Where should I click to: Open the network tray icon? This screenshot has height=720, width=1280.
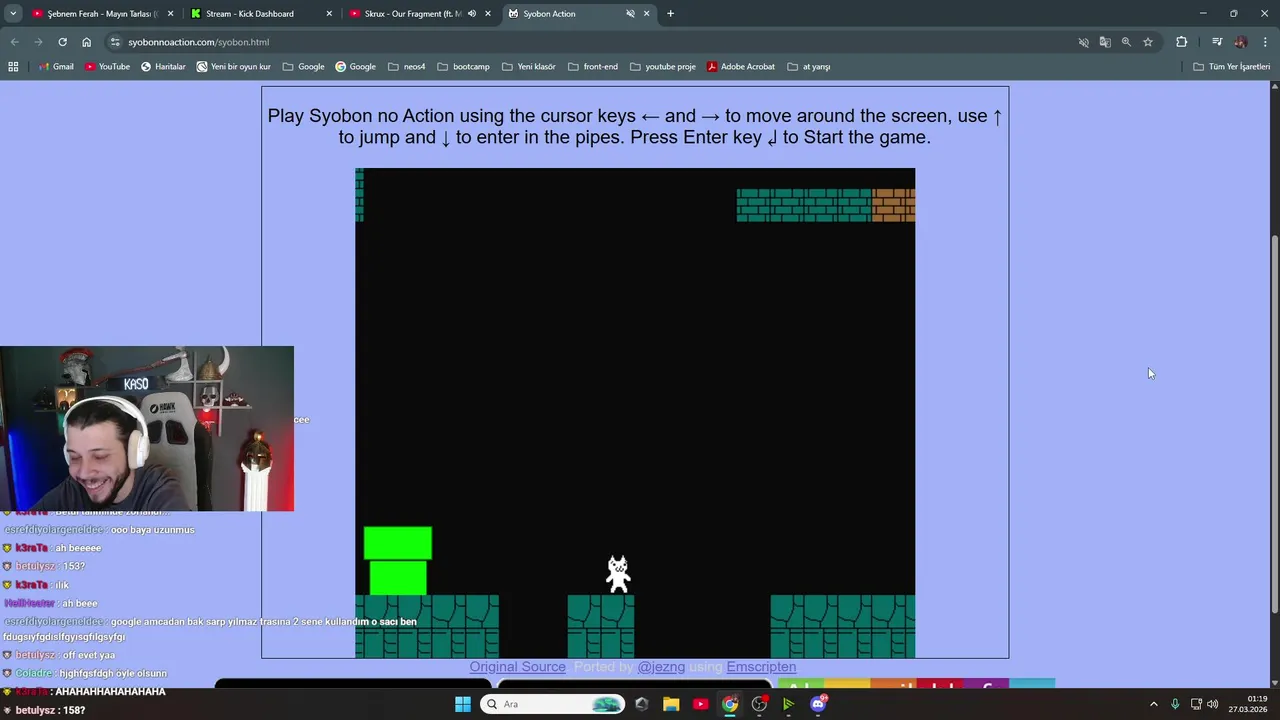click(1196, 704)
